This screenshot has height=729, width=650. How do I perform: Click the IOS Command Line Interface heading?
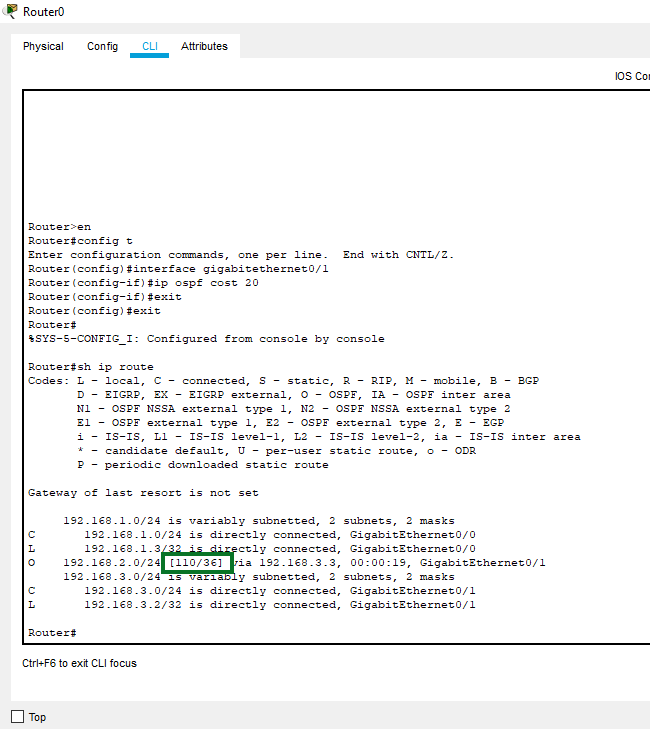(632, 76)
